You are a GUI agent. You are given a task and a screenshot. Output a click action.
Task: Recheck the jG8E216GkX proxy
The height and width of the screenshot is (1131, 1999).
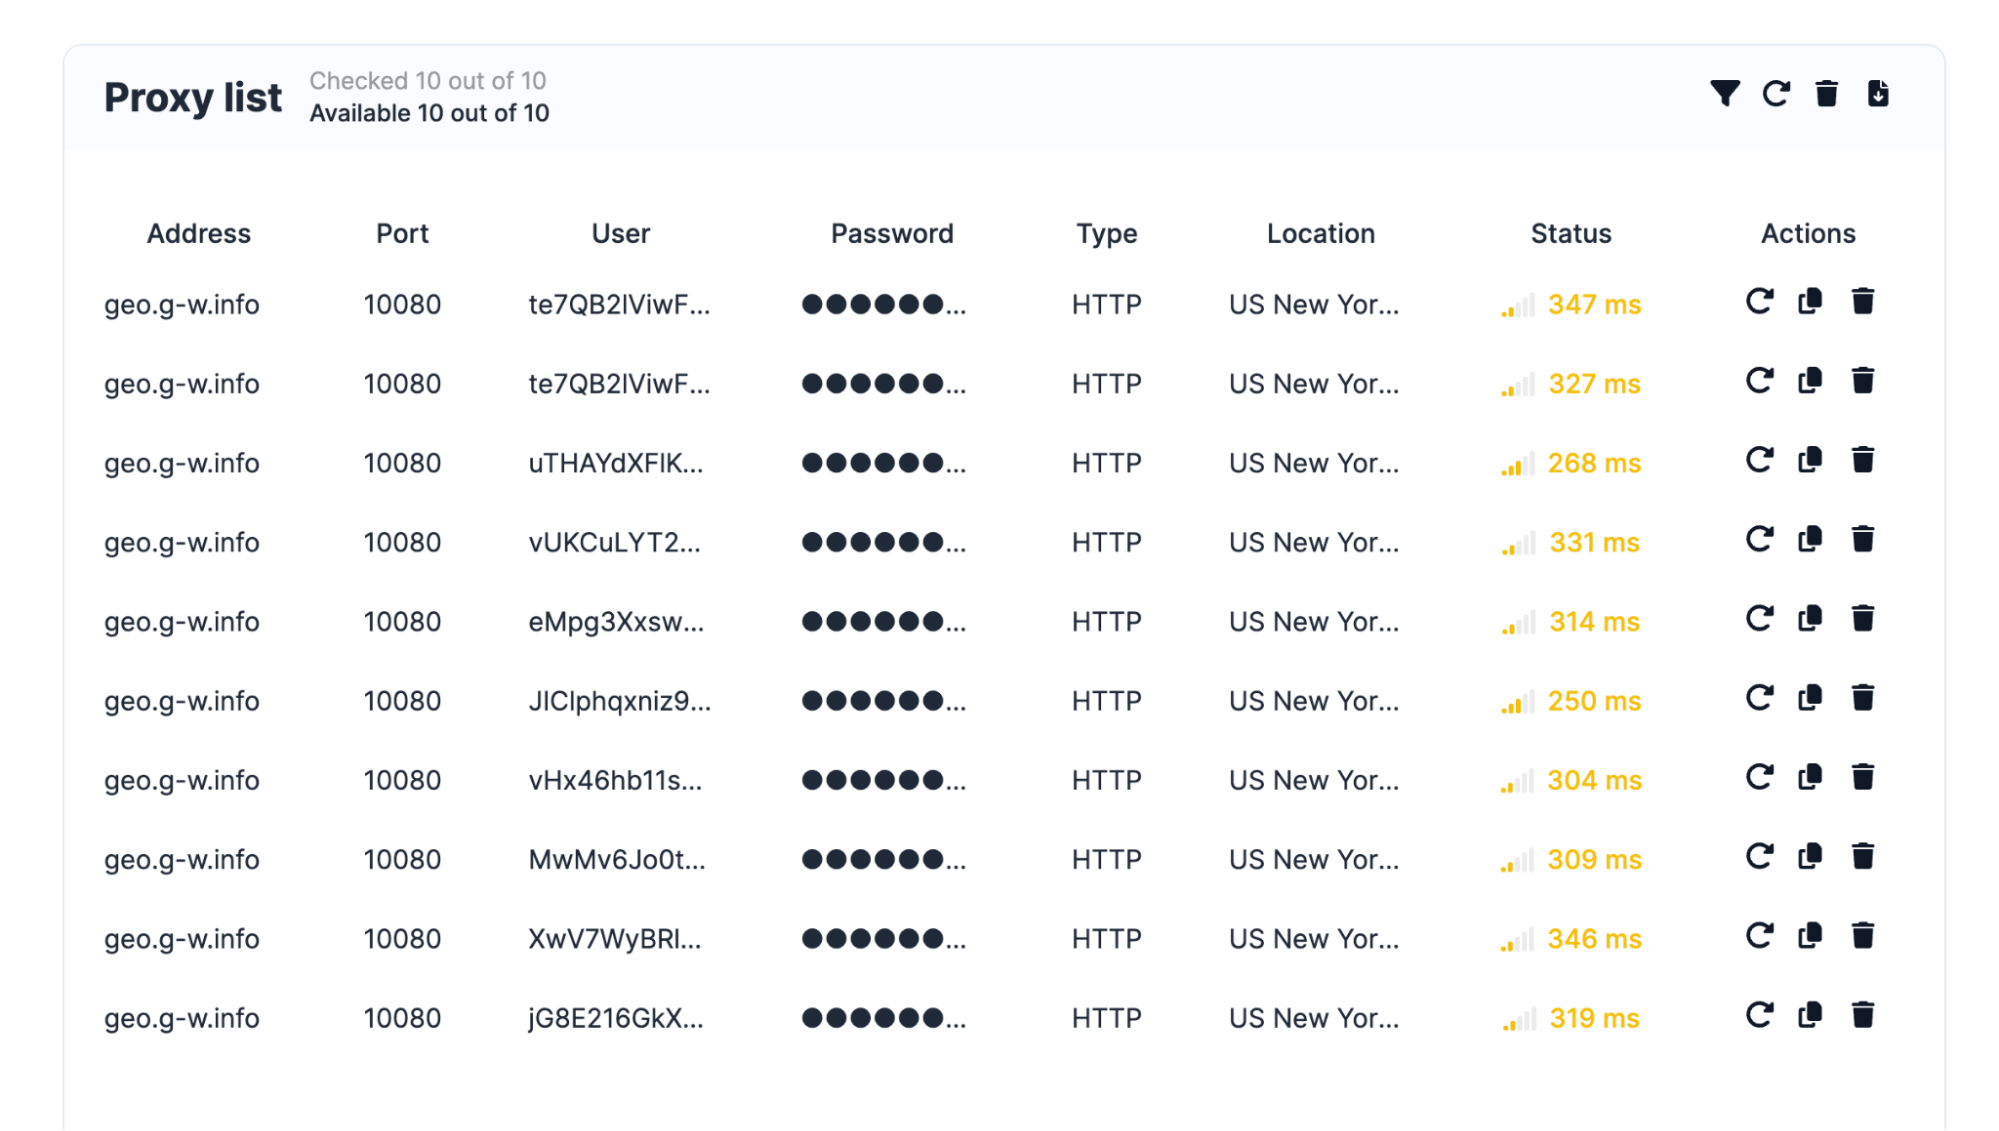click(1760, 1015)
